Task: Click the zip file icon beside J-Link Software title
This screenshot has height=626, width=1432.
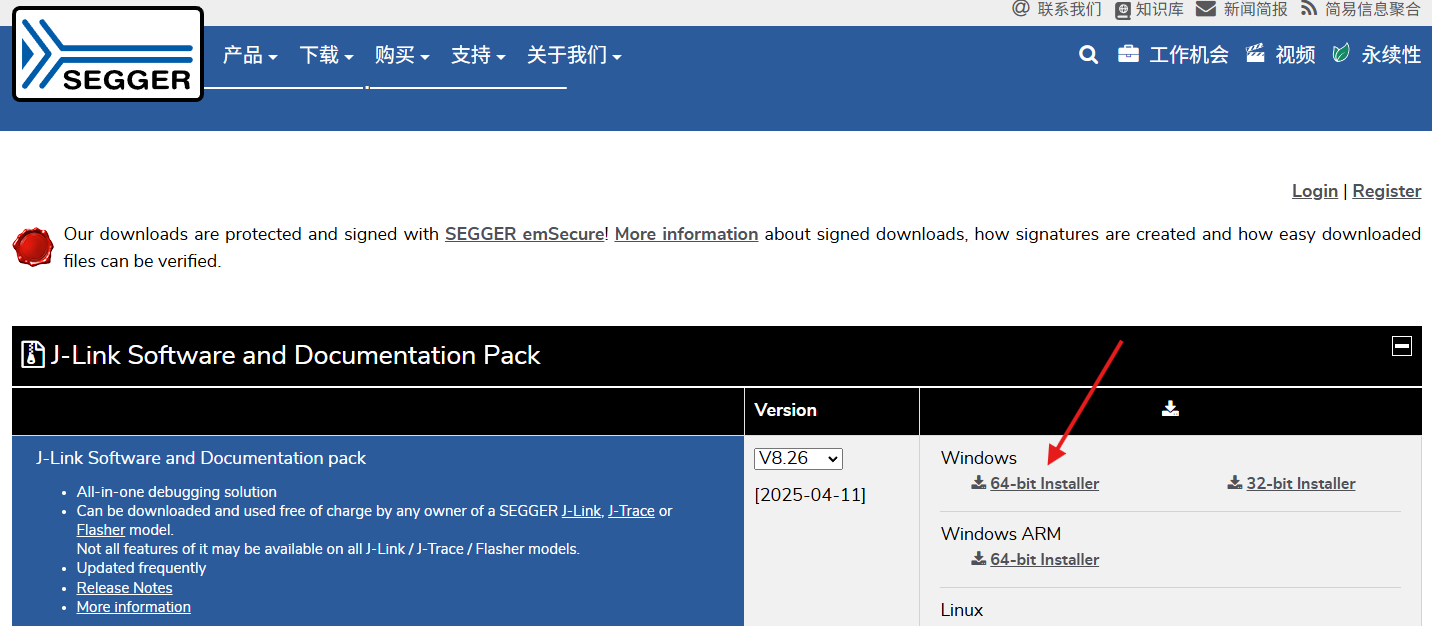Action: 33,355
